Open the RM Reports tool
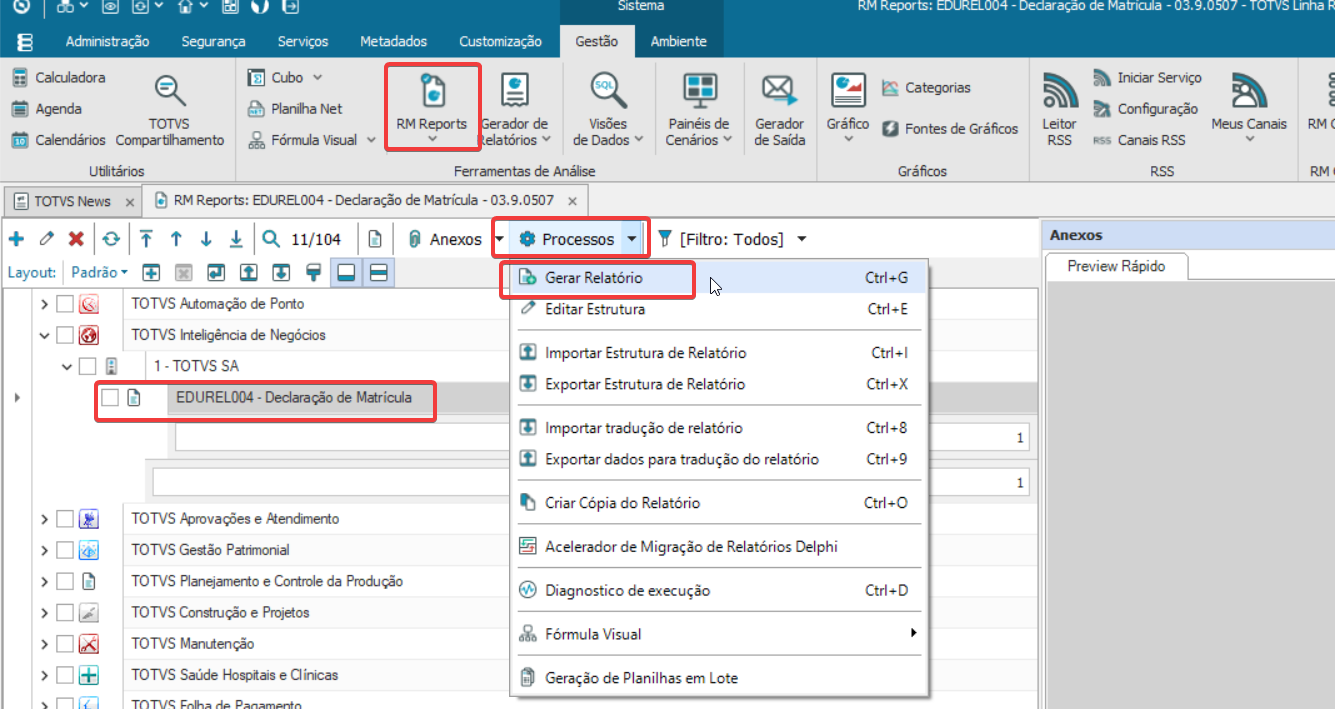This screenshot has width=1335, height=709. tap(432, 107)
